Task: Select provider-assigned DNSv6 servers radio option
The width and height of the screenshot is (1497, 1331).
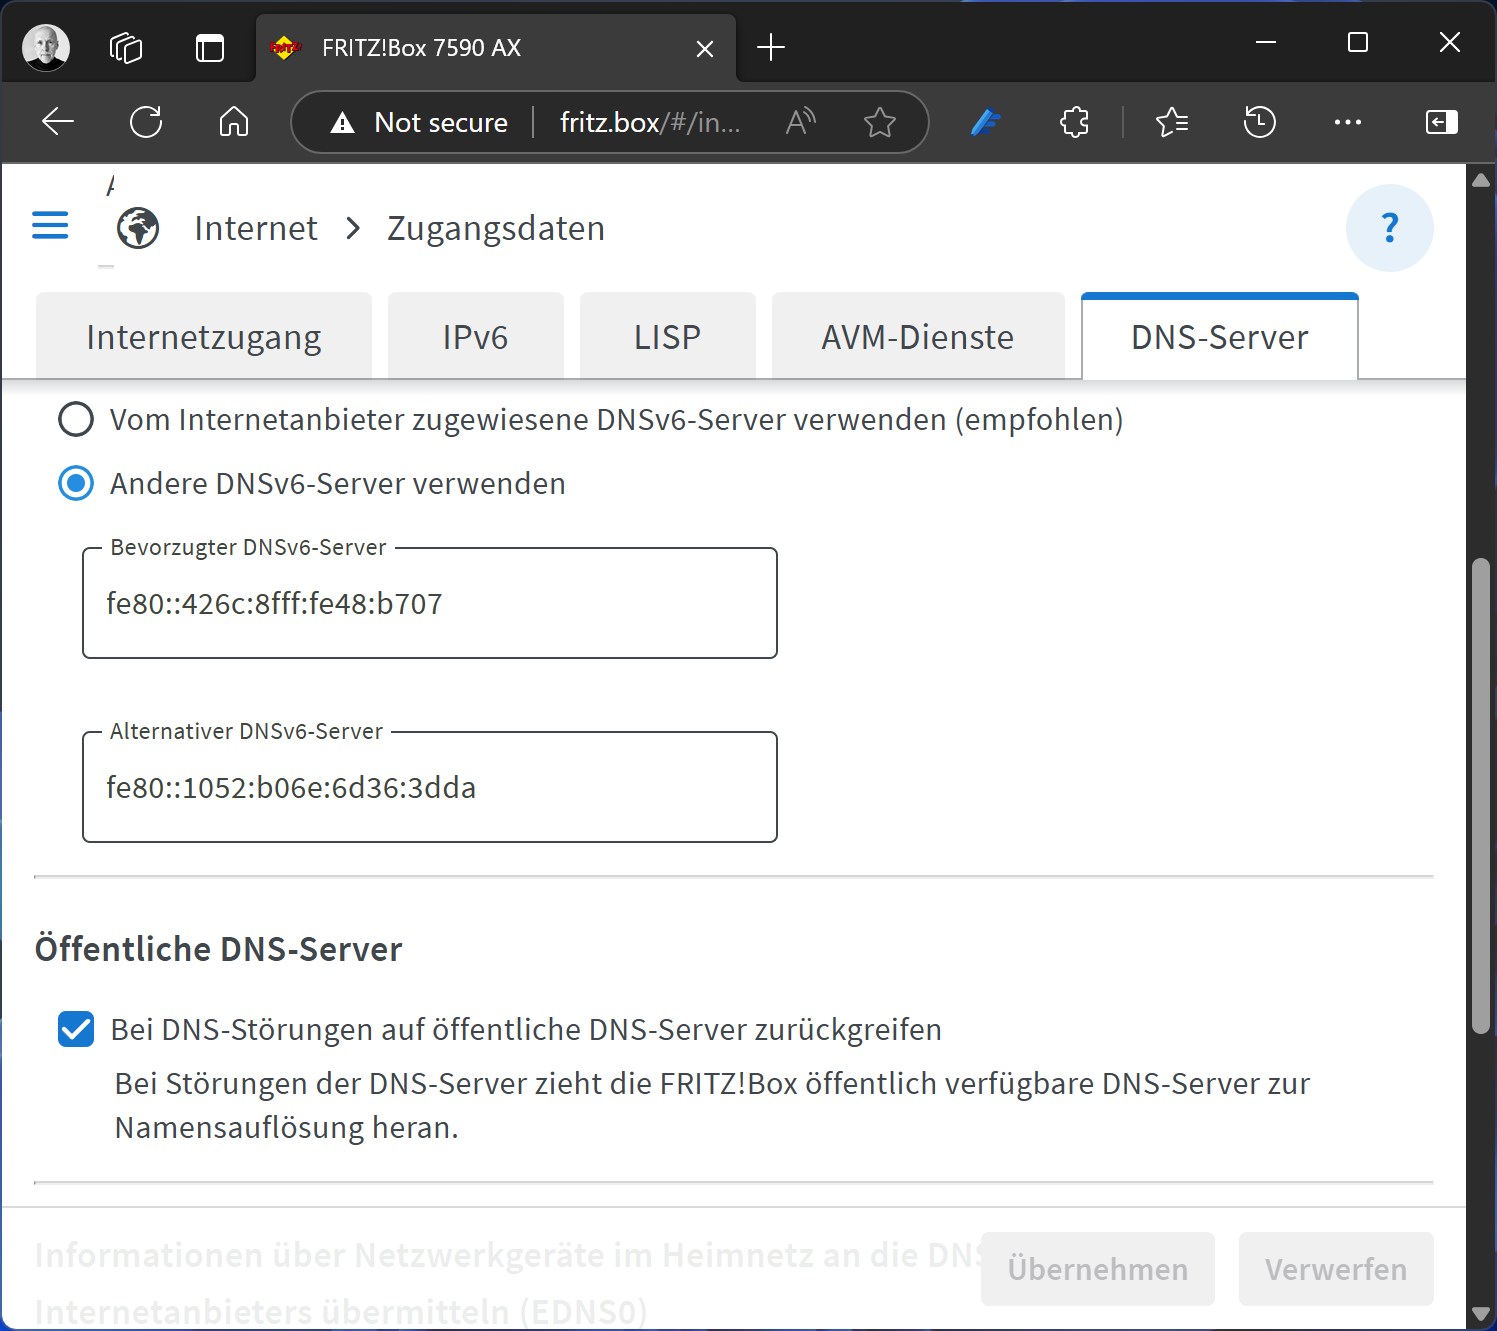Action: tap(76, 420)
